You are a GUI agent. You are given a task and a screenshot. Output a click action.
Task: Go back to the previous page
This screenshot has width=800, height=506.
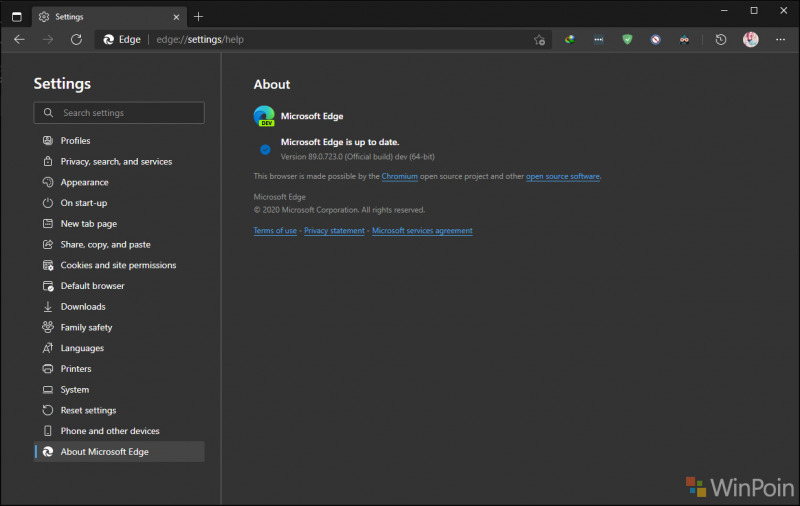tap(19, 39)
